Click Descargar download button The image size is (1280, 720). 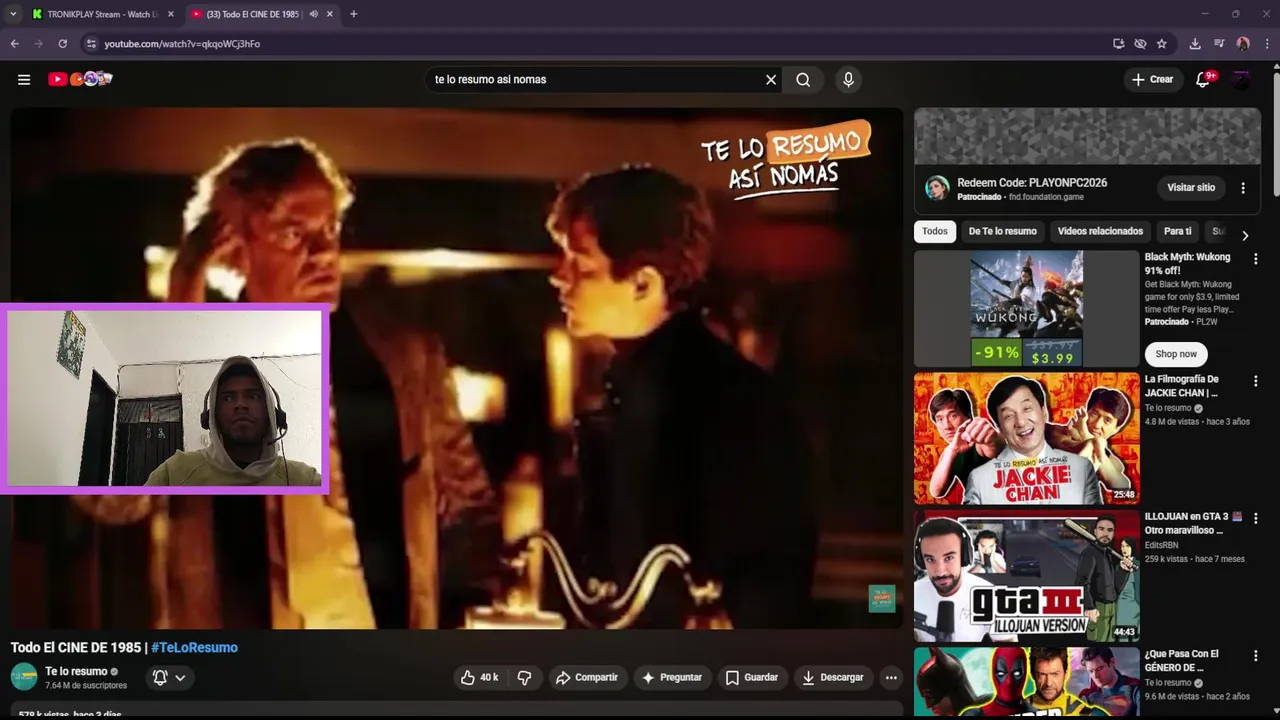point(832,677)
